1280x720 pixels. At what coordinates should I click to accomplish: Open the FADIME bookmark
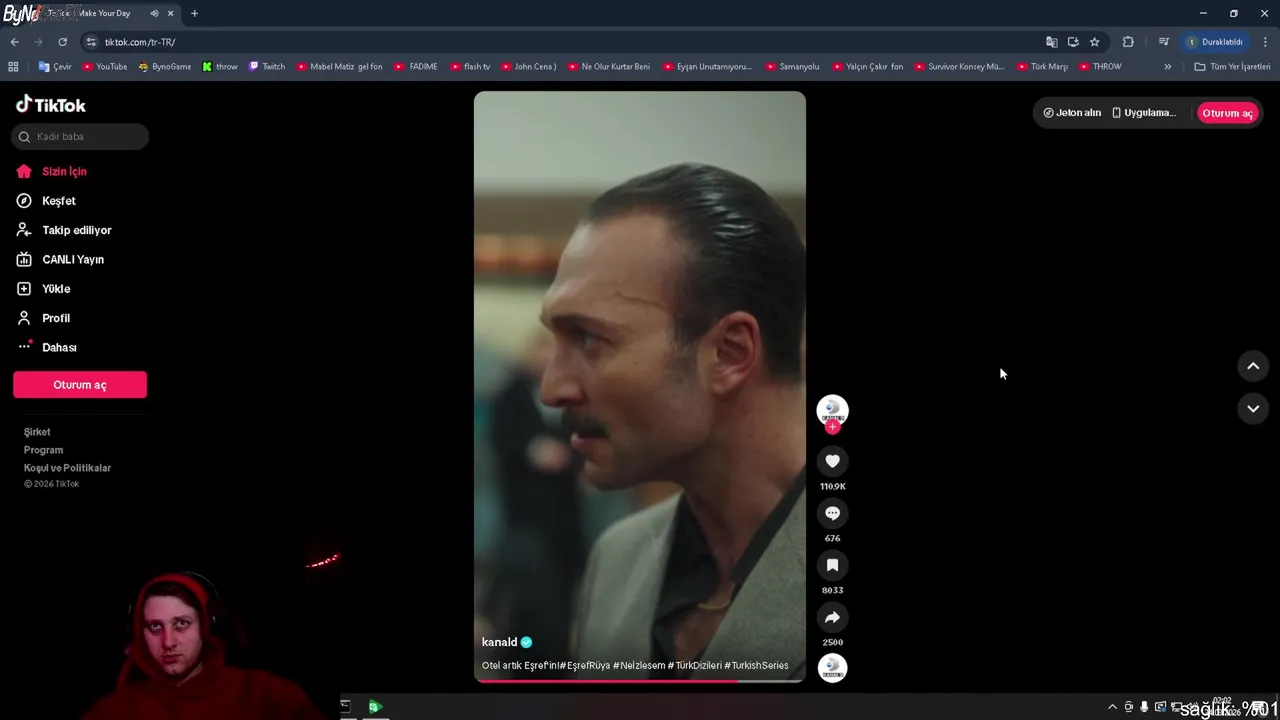[415, 67]
